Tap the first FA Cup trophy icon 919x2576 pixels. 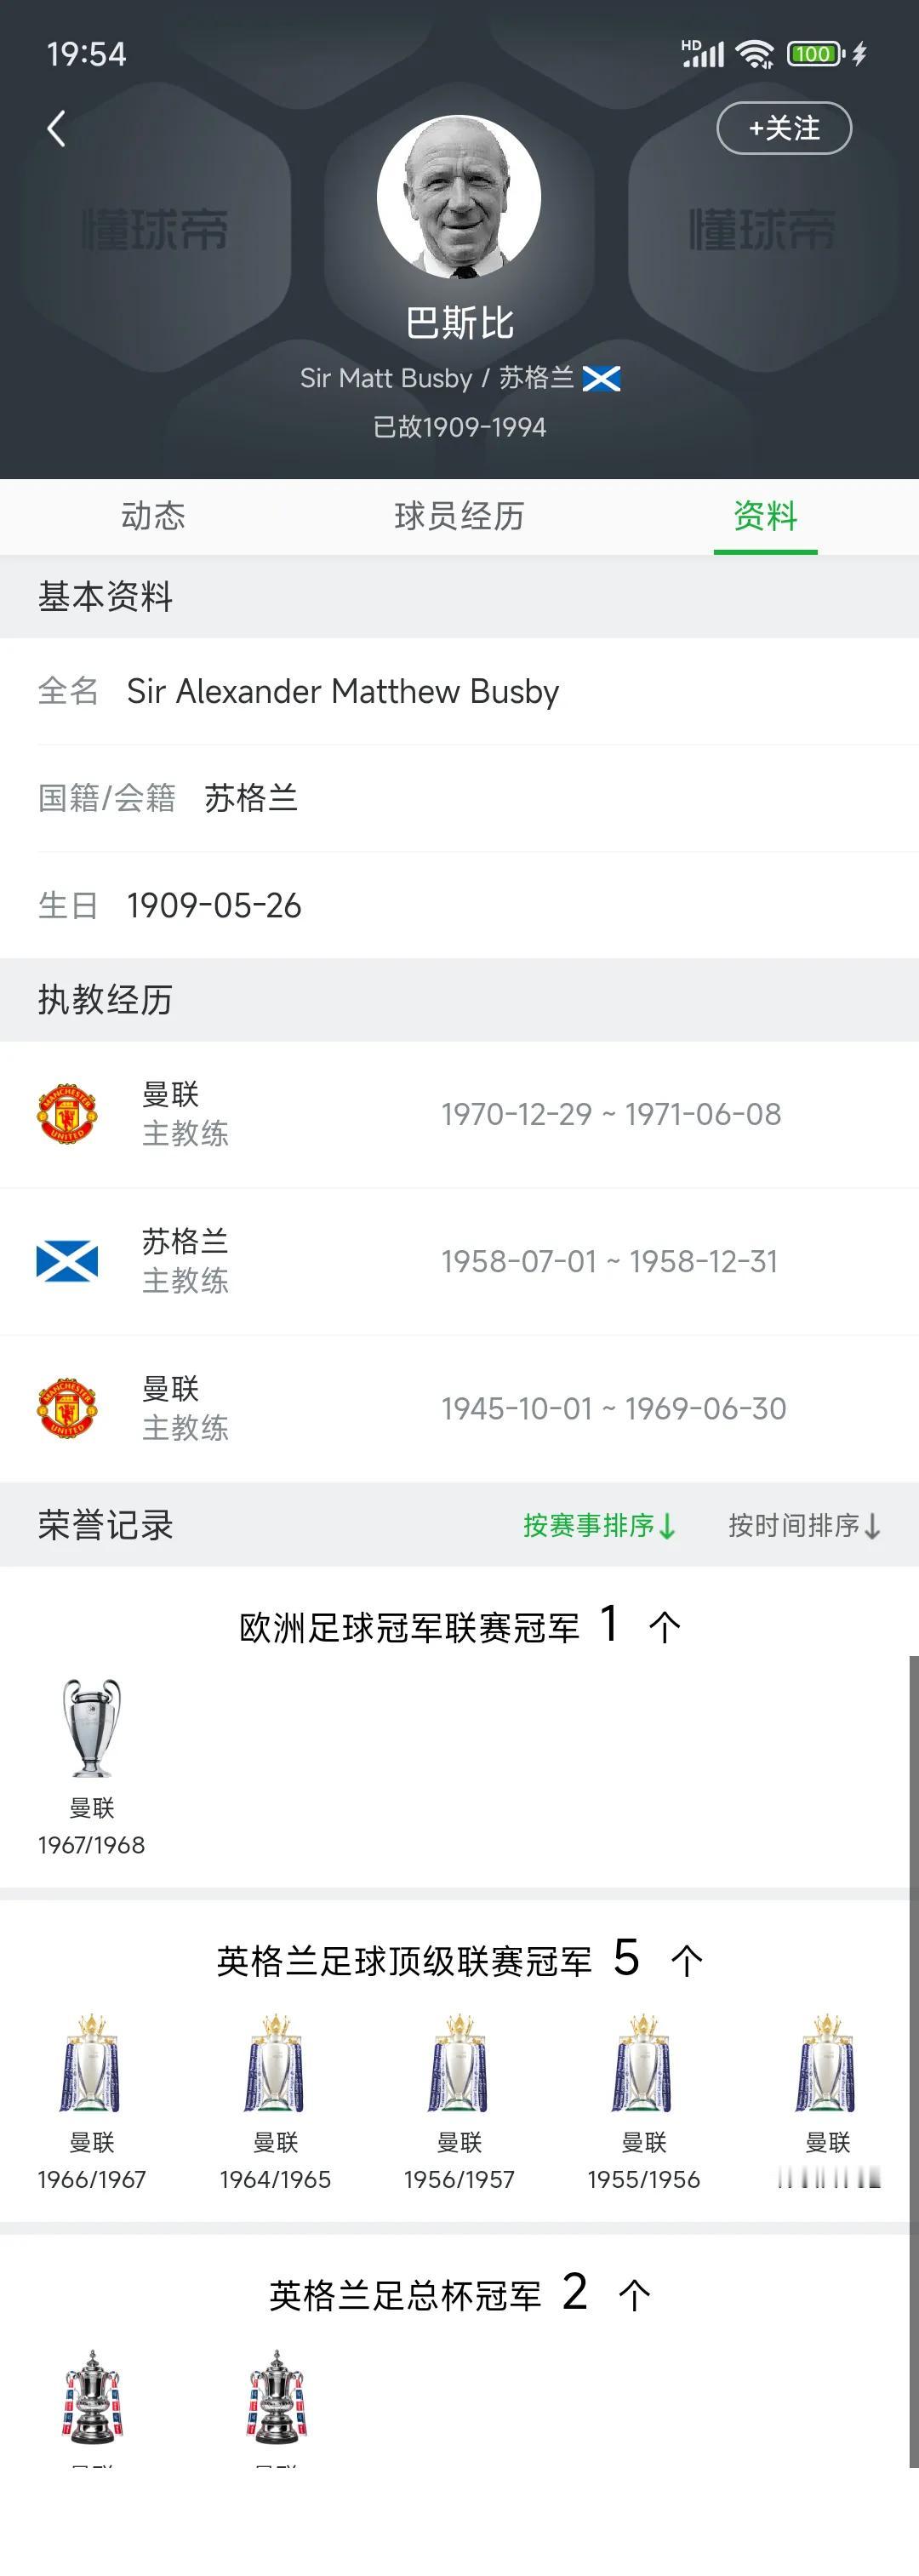(x=92, y=2396)
